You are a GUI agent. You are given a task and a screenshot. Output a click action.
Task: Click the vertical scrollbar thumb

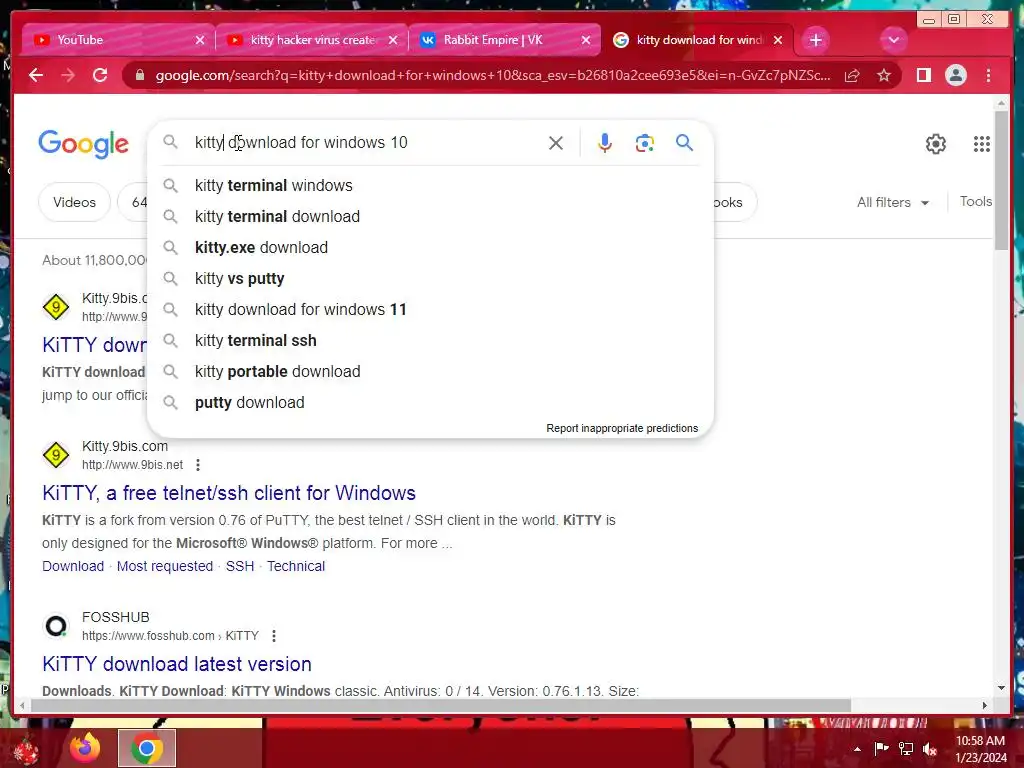[x=1001, y=180]
